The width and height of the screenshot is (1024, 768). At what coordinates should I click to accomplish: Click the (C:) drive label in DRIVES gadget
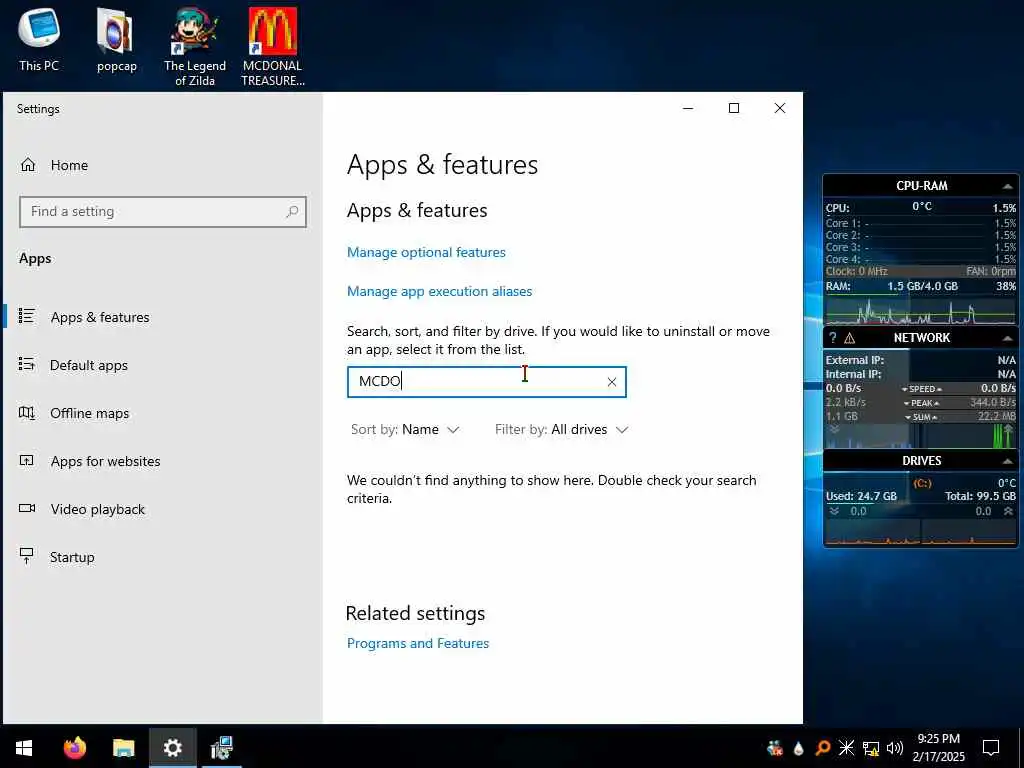click(x=922, y=483)
